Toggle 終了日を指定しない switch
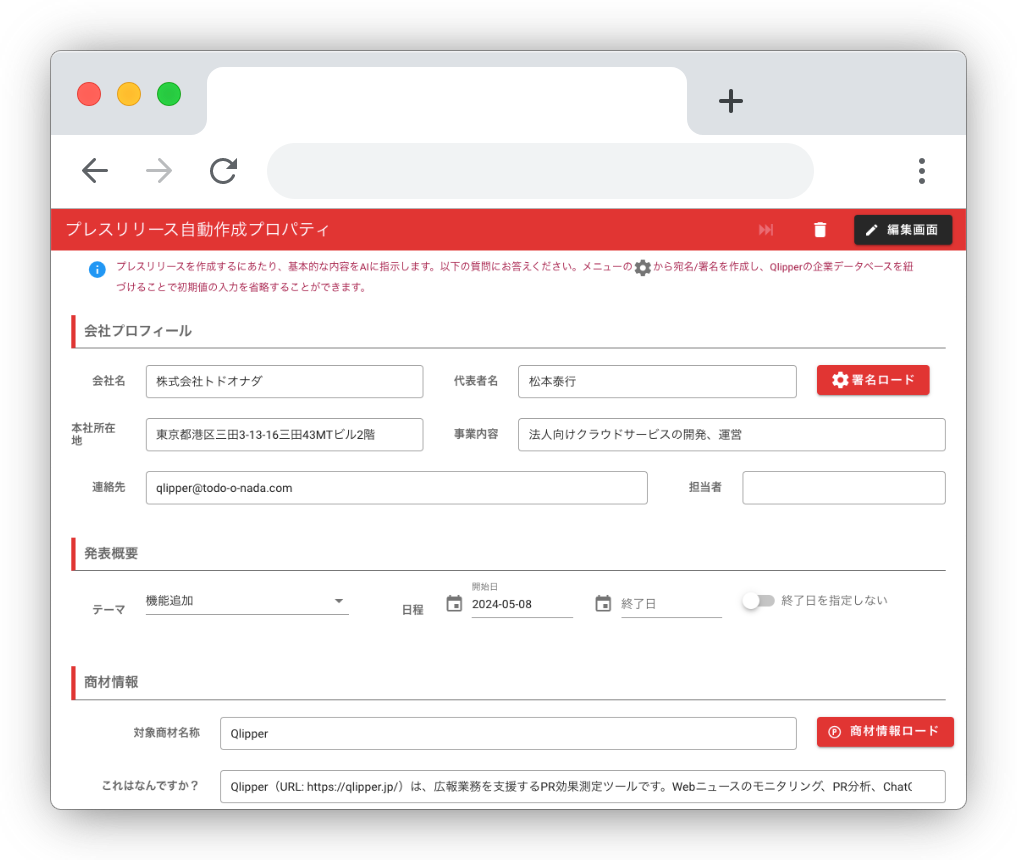 pos(758,601)
